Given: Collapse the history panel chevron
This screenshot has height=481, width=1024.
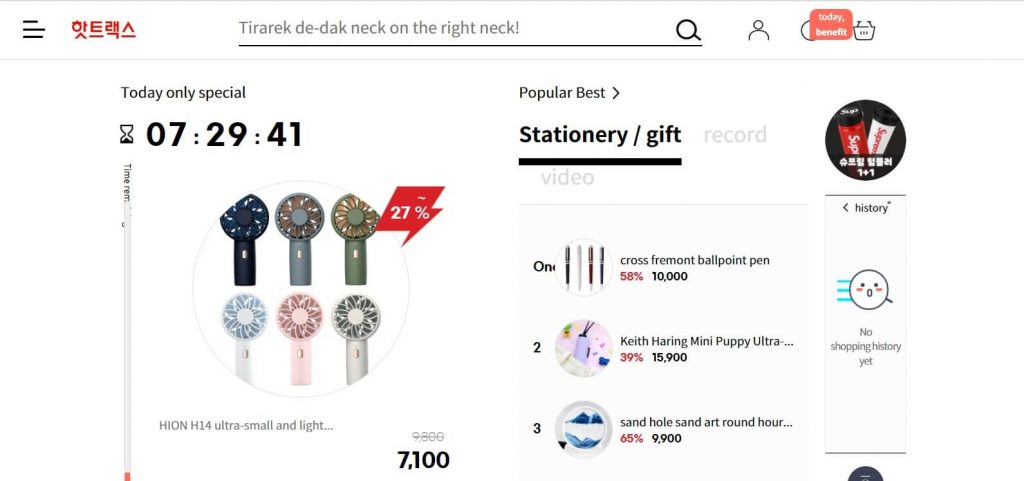Looking at the screenshot, I should (845, 208).
